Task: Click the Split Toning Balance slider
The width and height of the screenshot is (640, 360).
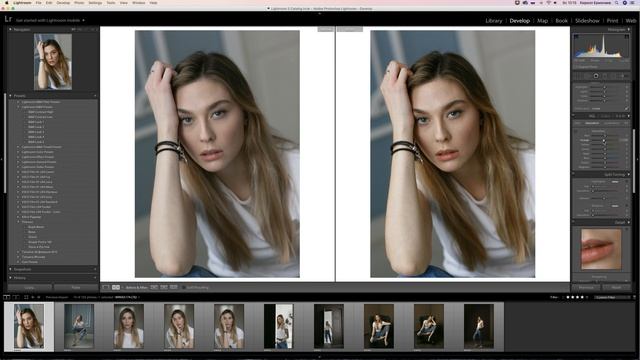Action: point(604,198)
